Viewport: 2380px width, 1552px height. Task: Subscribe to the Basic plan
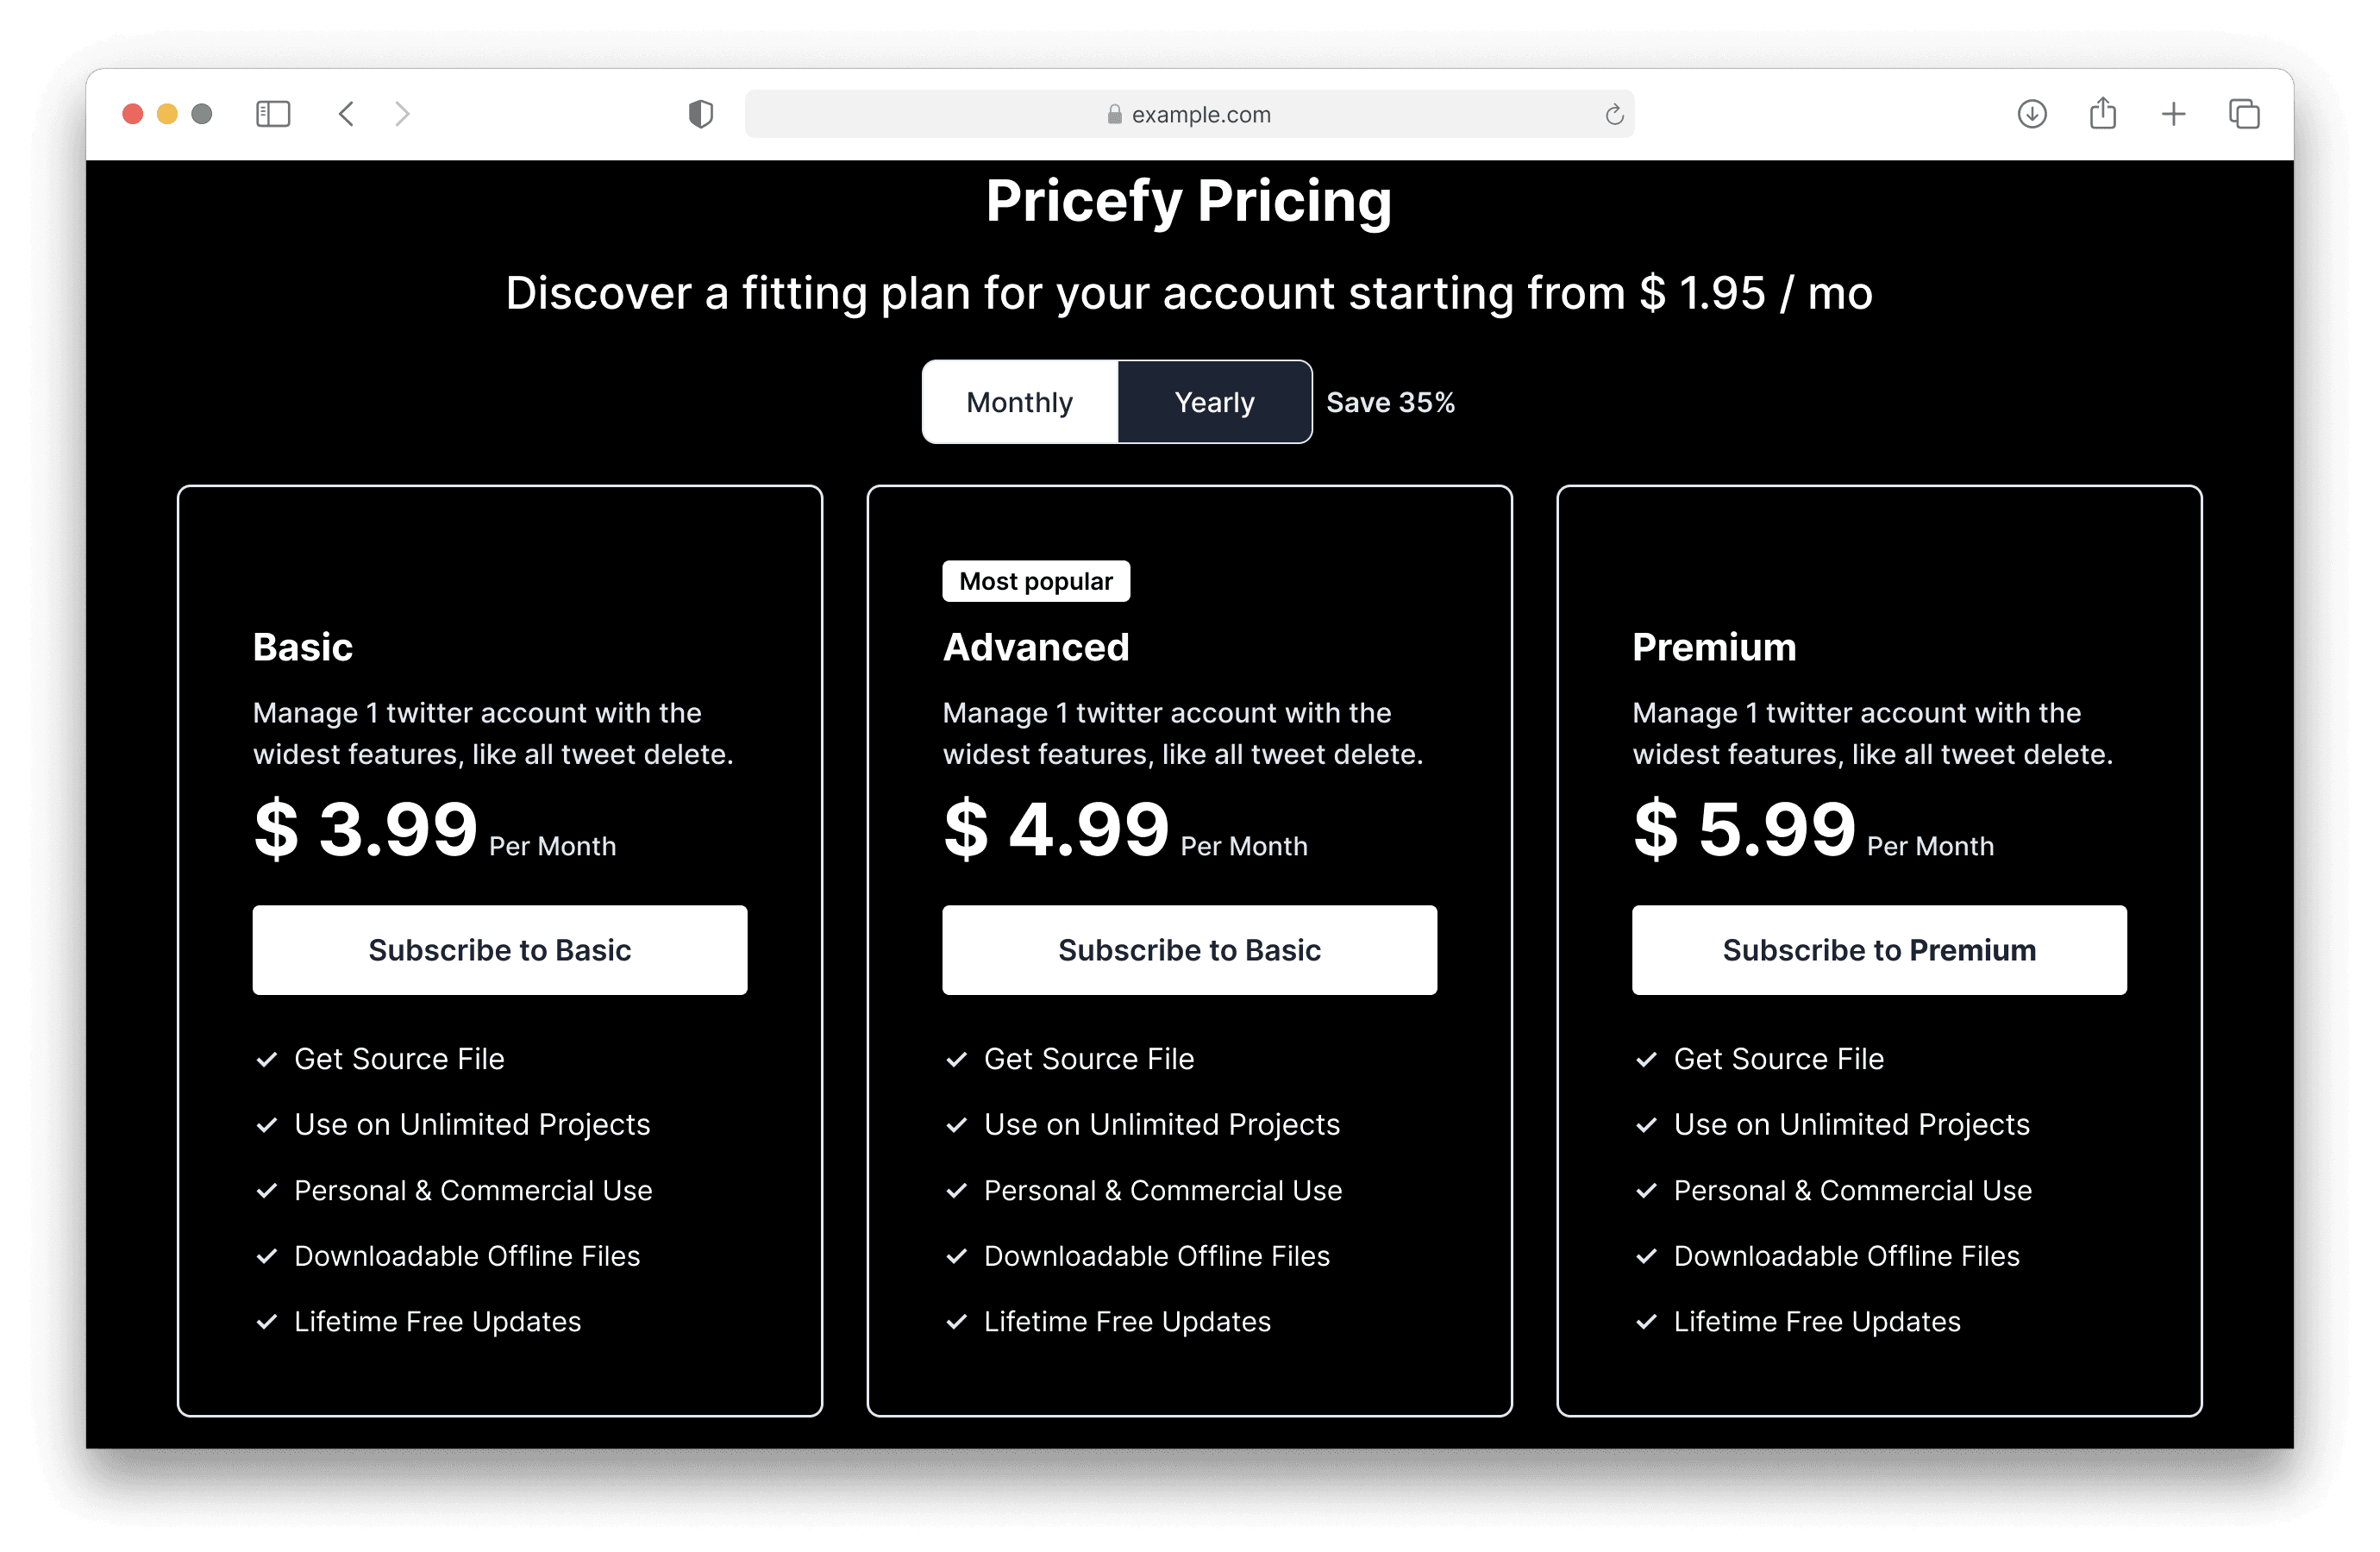499,950
